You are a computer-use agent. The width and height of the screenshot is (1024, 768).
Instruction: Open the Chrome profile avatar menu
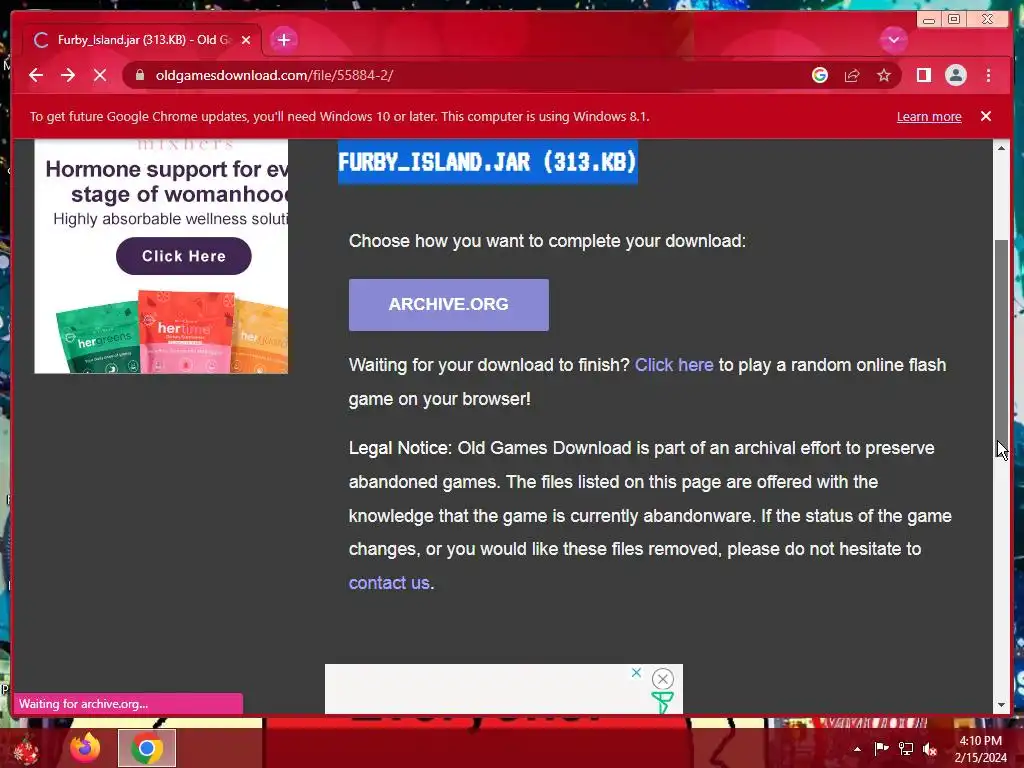tap(955, 75)
